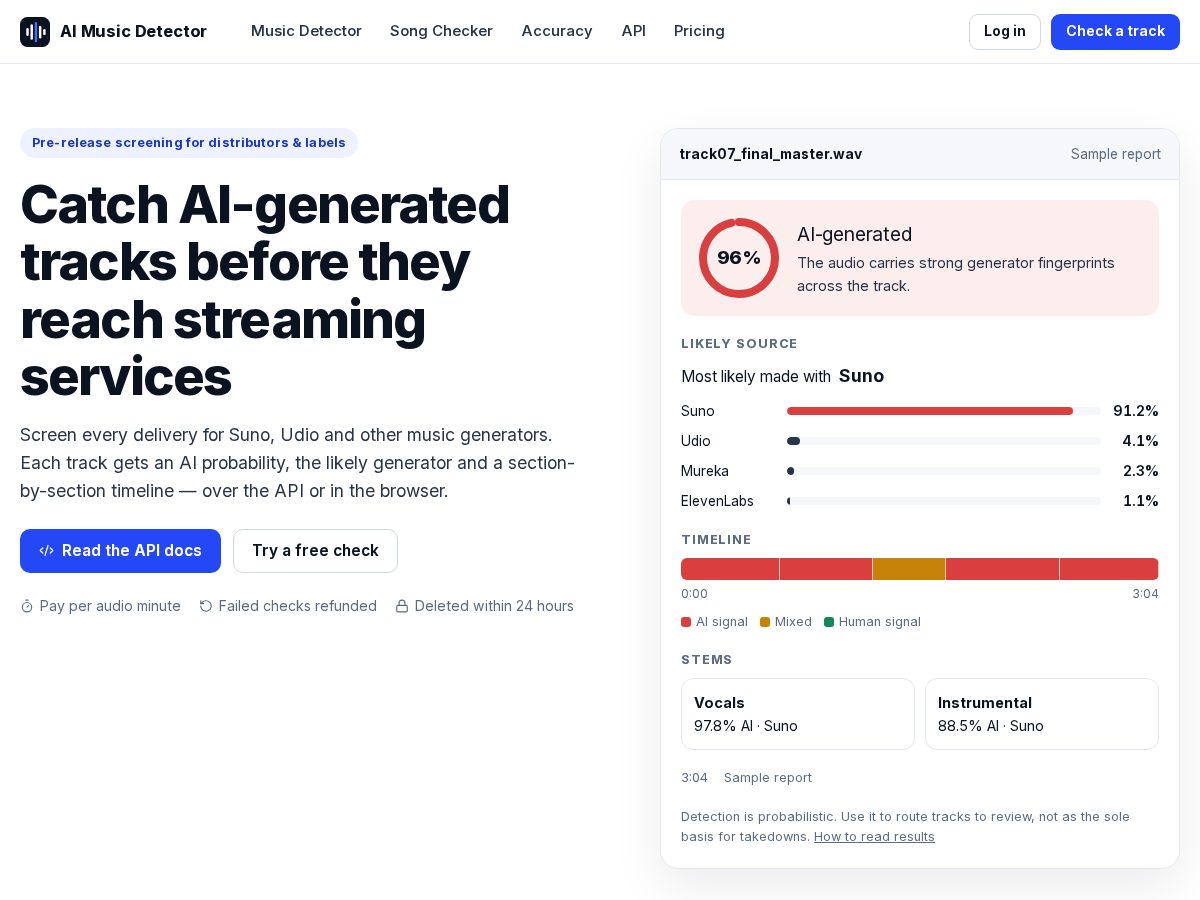
Task: Click the TIMELINE section heading
Action: 716,540
